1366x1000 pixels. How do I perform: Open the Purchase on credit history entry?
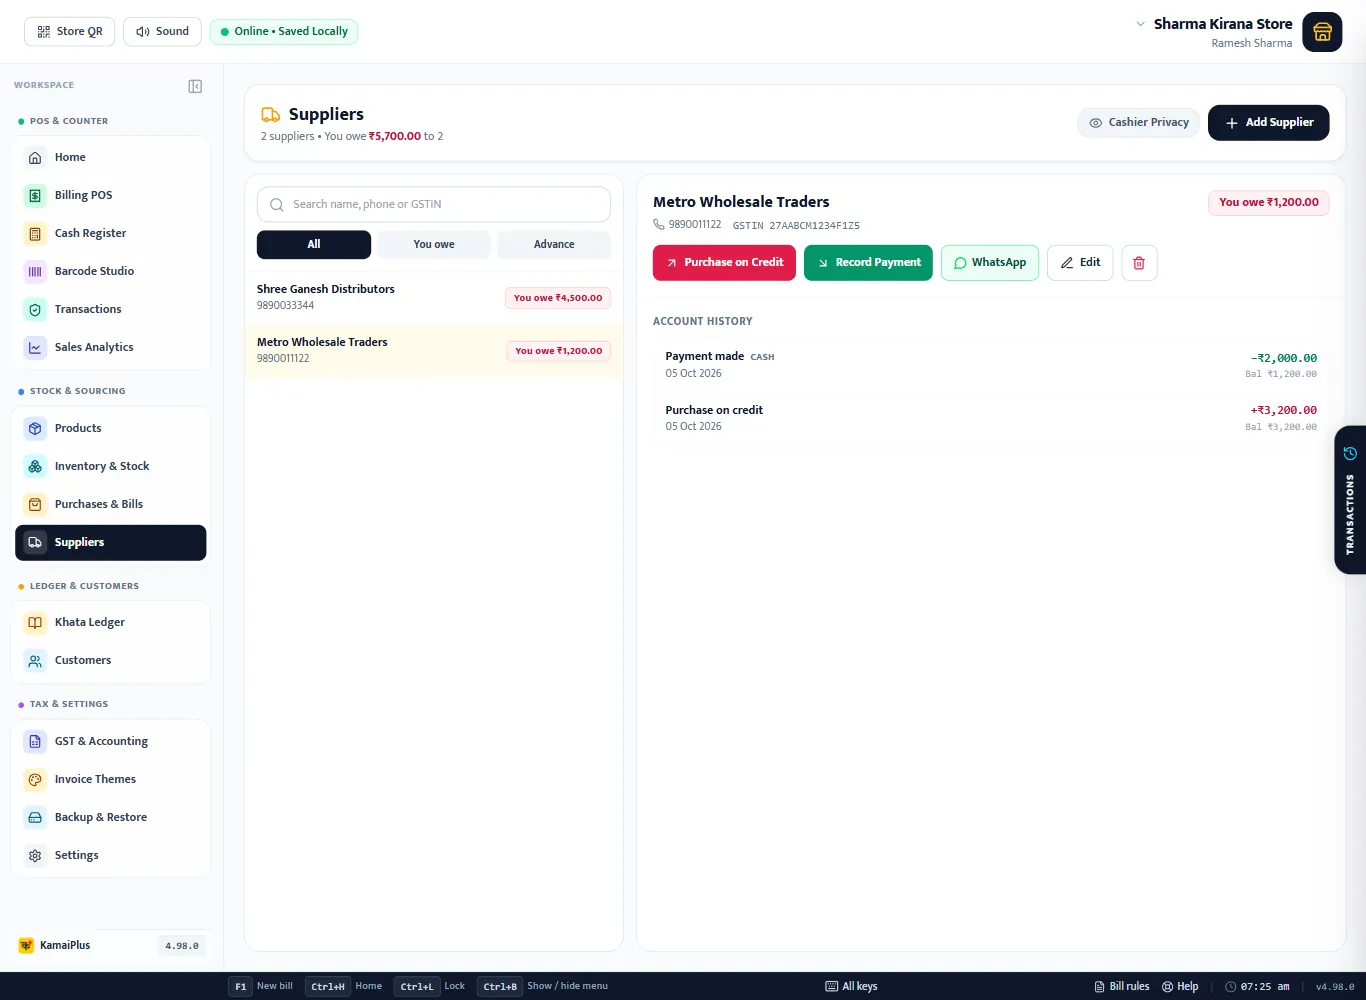tap(991, 418)
